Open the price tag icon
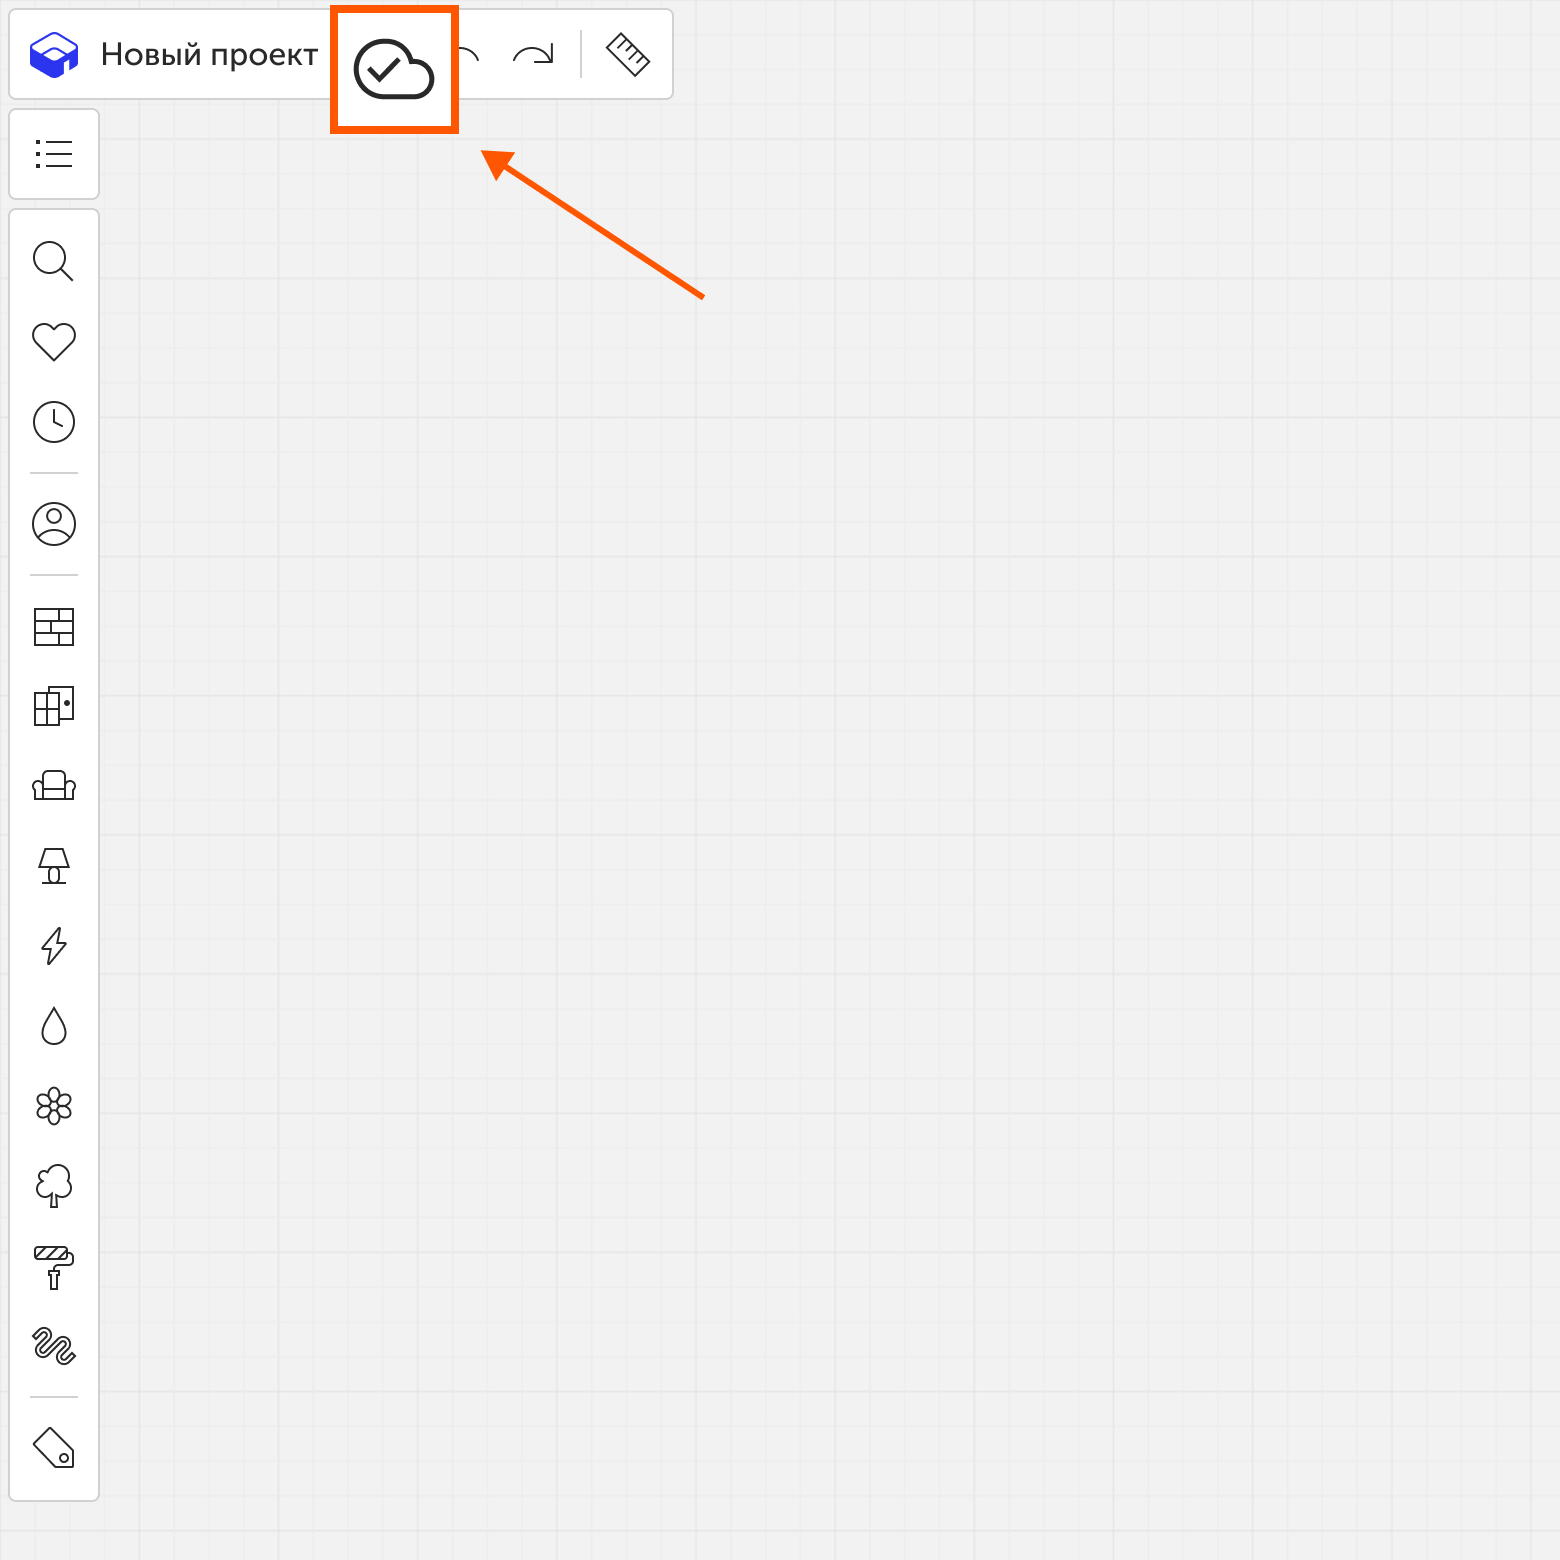This screenshot has width=1560, height=1560. tap(54, 1448)
